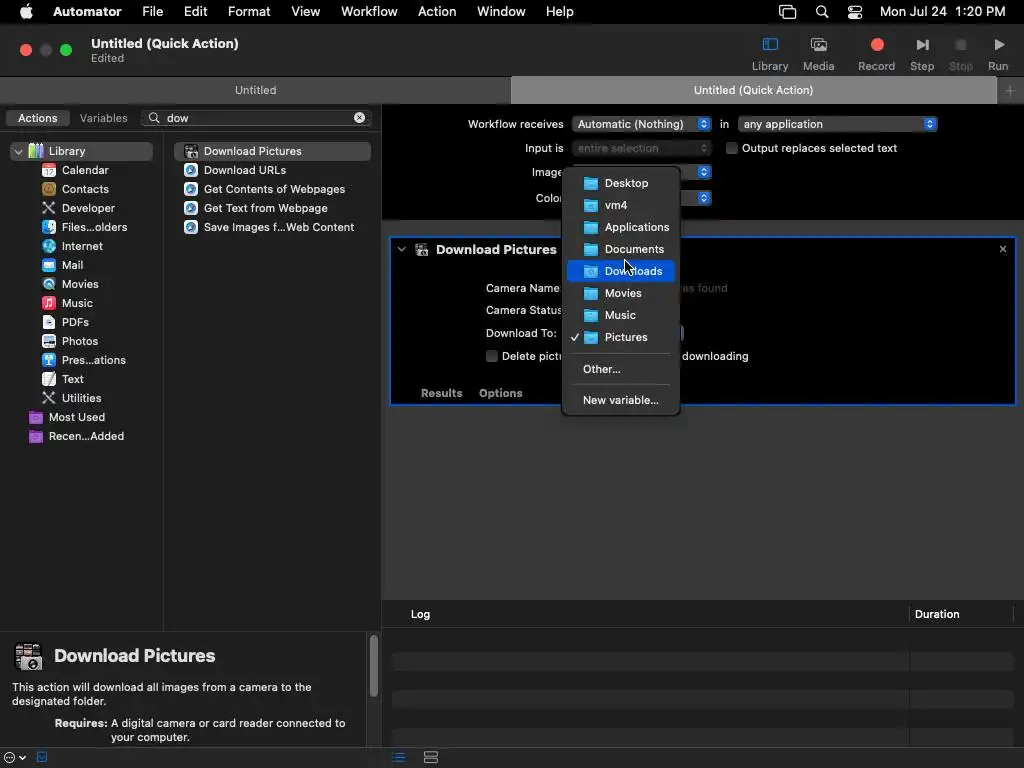Viewport: 1024px width, 768px height.
Task: Clear the search field with the x icon
Action: pos(359,118)
